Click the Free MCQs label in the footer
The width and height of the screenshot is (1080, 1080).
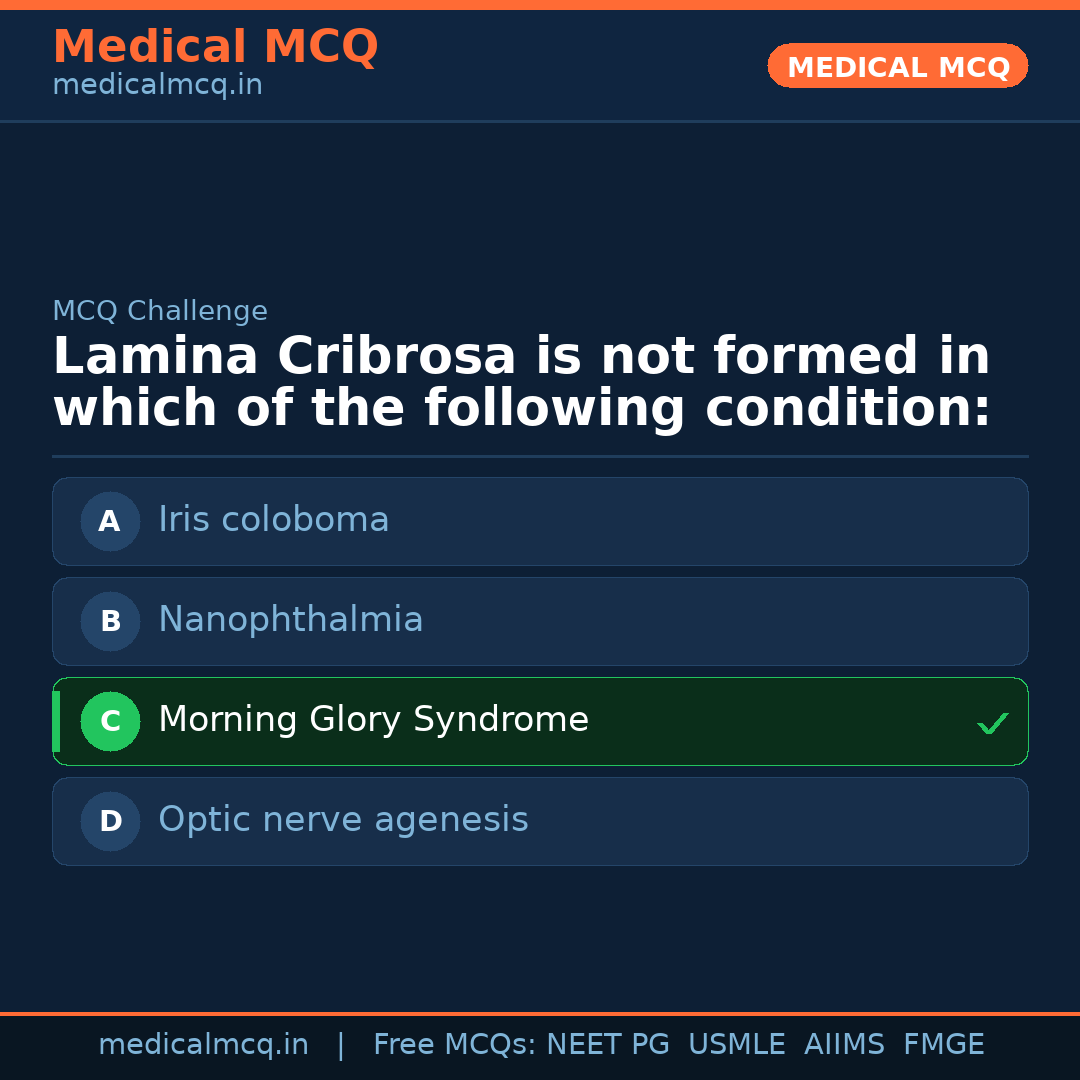(x=454, y=1045)
